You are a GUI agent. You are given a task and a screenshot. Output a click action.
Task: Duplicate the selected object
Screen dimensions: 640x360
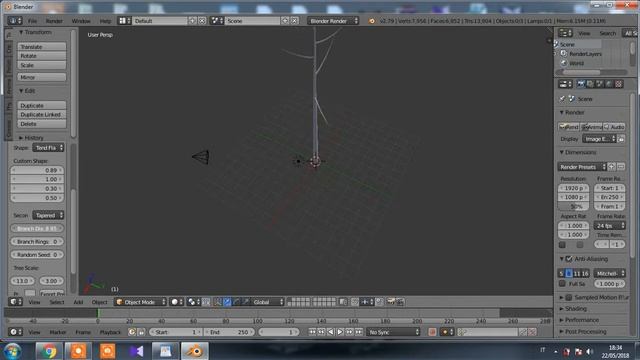(x=42, y=105)
